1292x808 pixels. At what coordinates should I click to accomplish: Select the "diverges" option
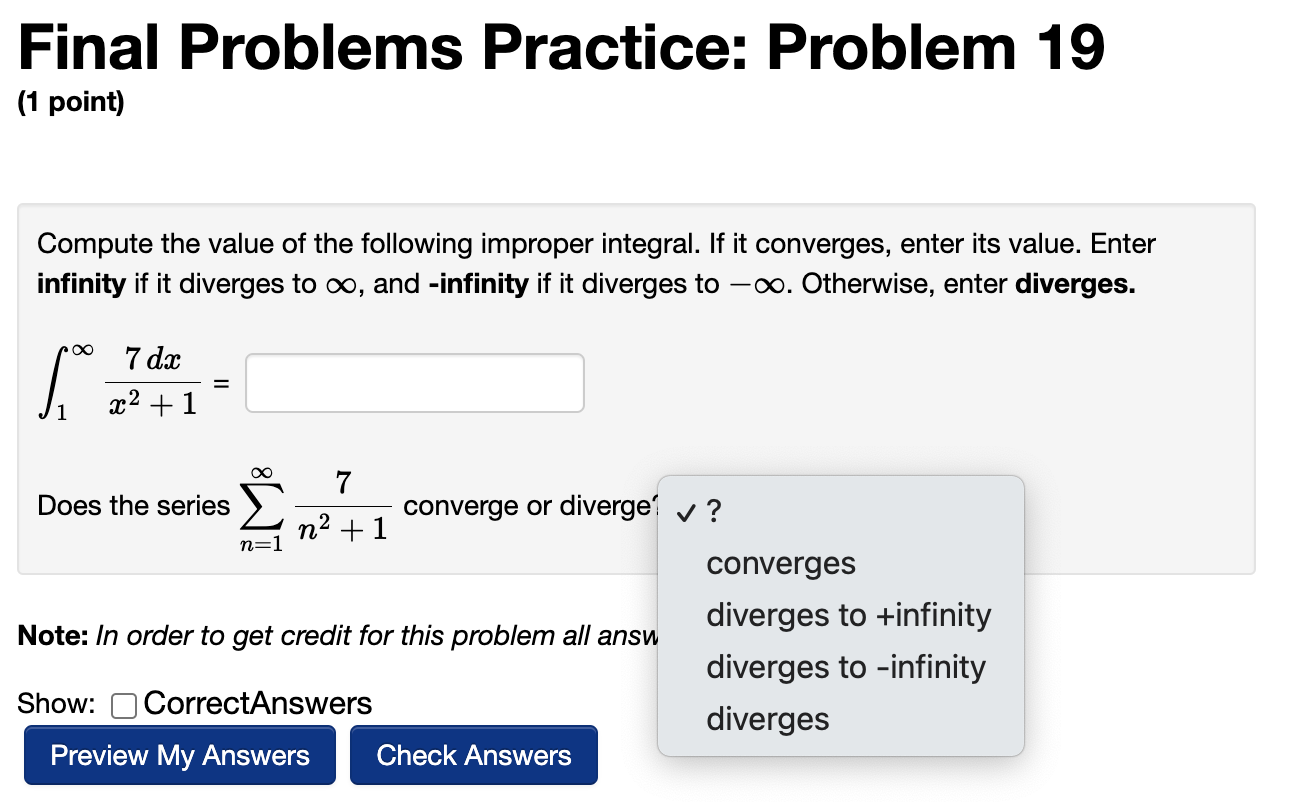(x=766, y=719)
